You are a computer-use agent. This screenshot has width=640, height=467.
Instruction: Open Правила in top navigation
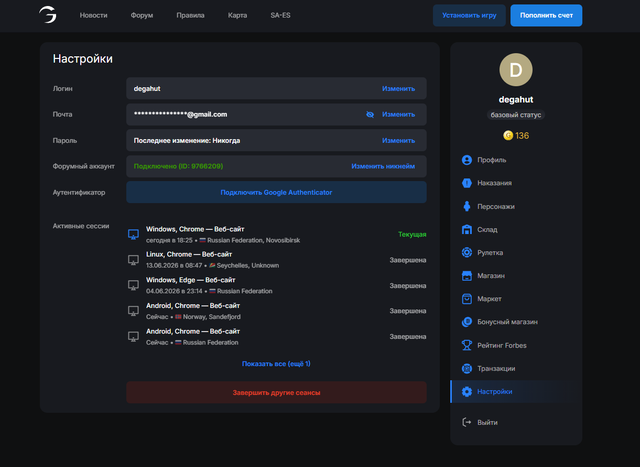pyautogui.click(x=190, y=15)
